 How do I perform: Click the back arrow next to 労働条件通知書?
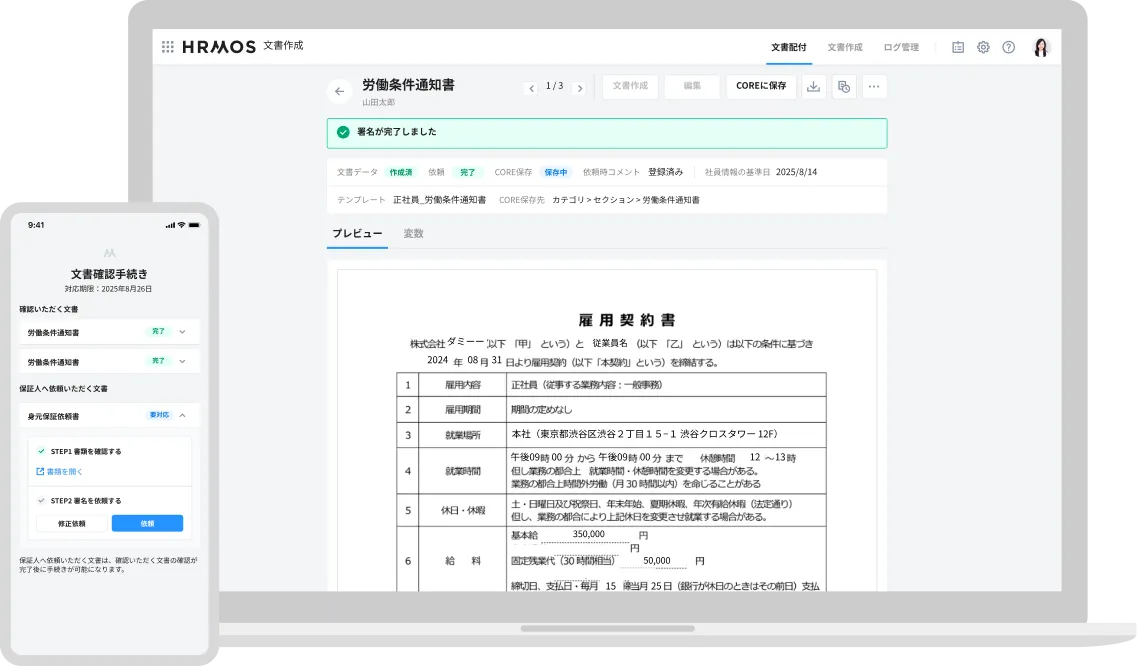point(339,91)
